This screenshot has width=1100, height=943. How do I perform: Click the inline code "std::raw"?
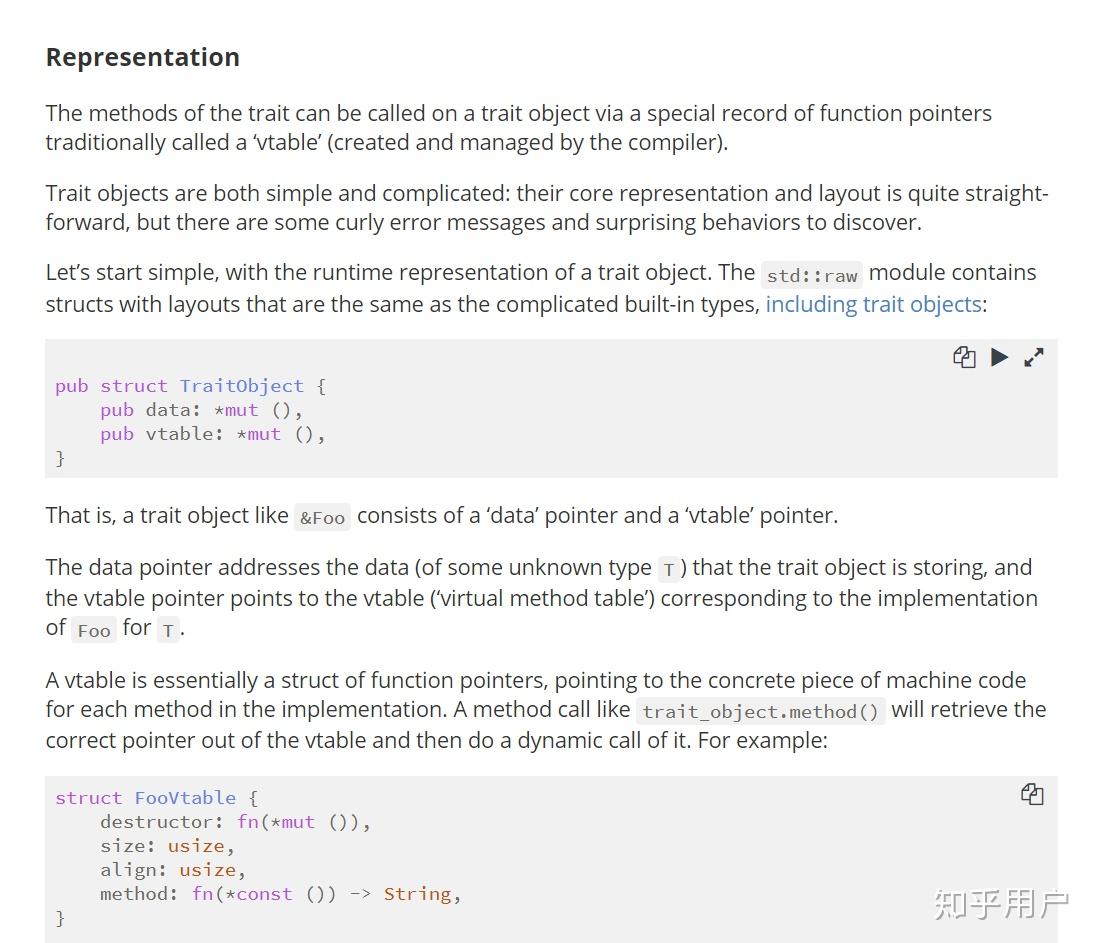point(812,276)
